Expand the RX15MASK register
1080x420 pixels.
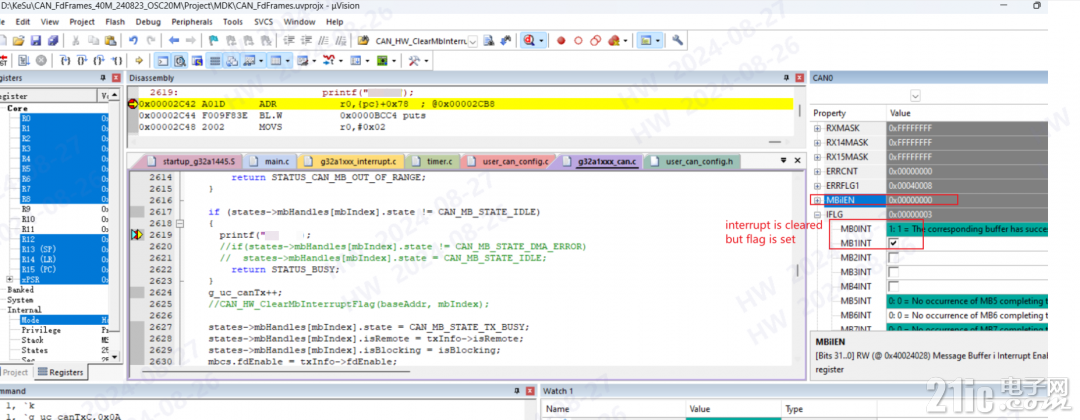point(818,157)
